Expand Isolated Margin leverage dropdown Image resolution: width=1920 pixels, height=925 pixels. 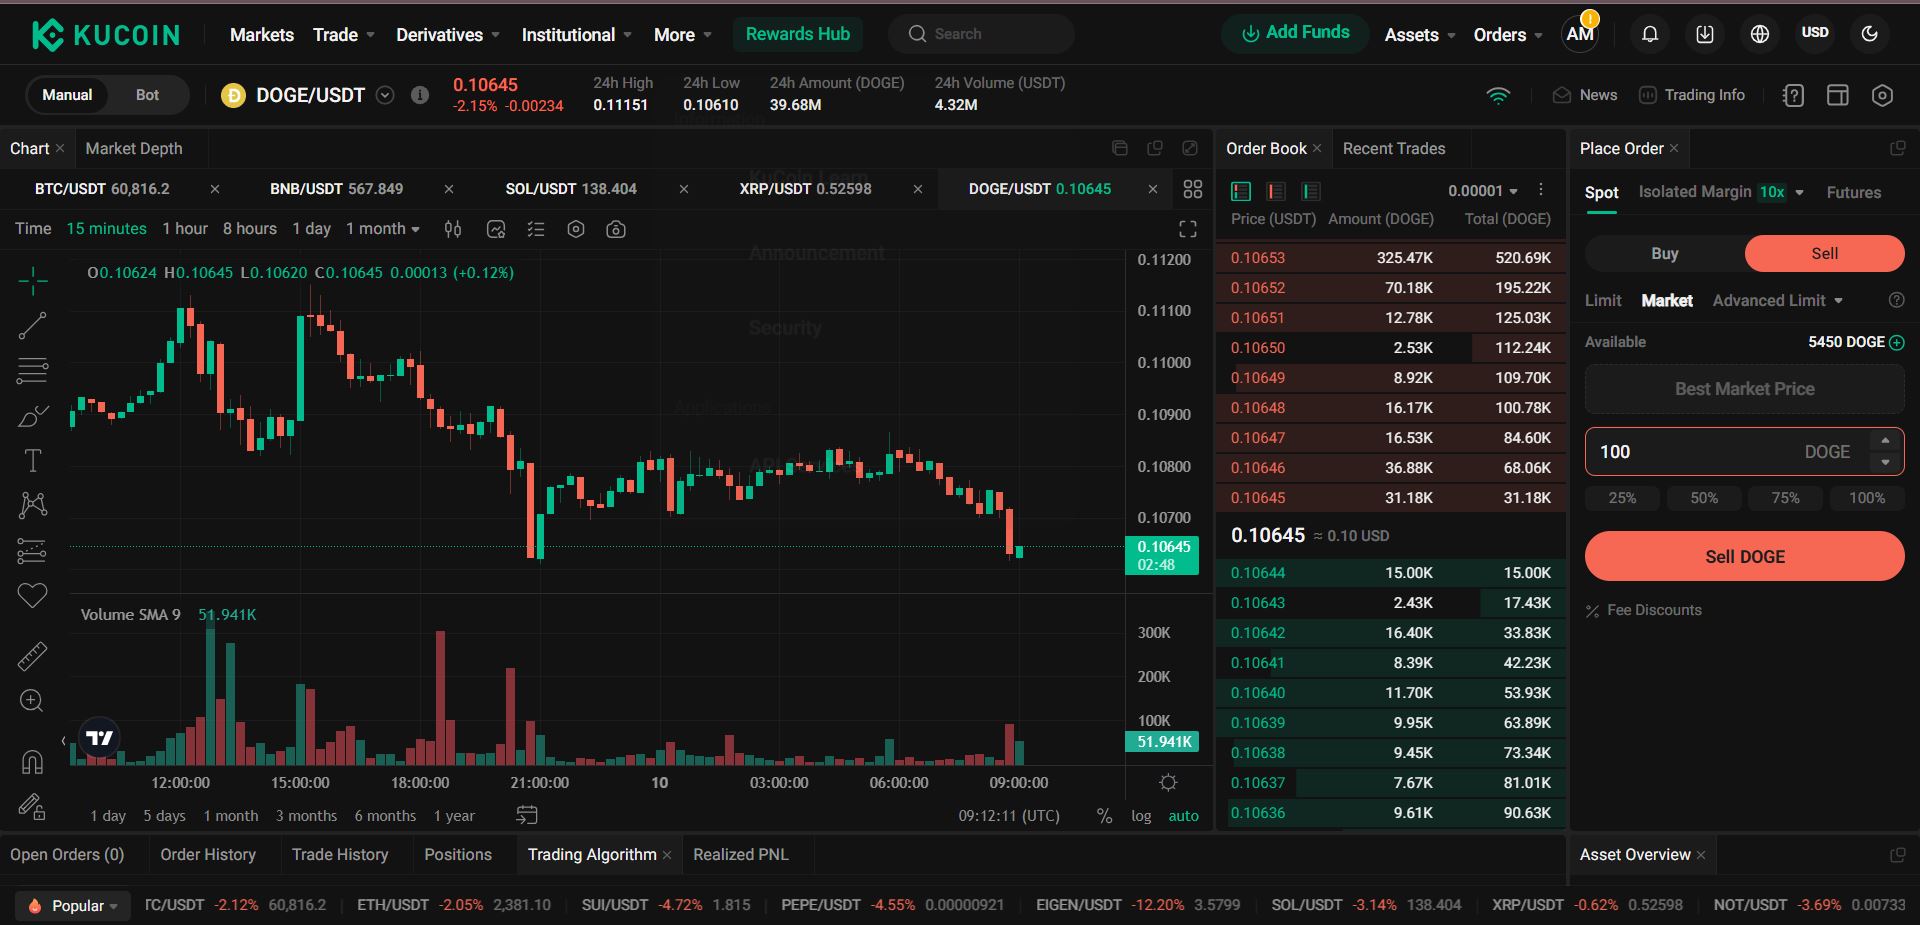(1799, 192)
